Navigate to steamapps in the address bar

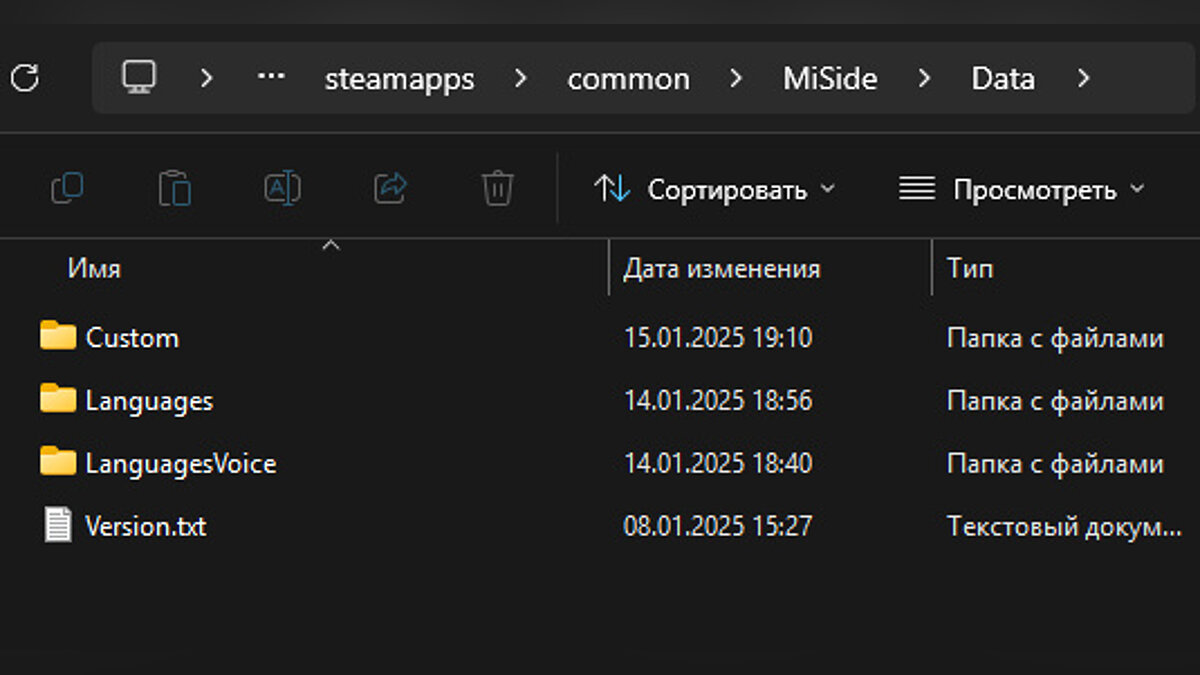(x=399, y=79)
